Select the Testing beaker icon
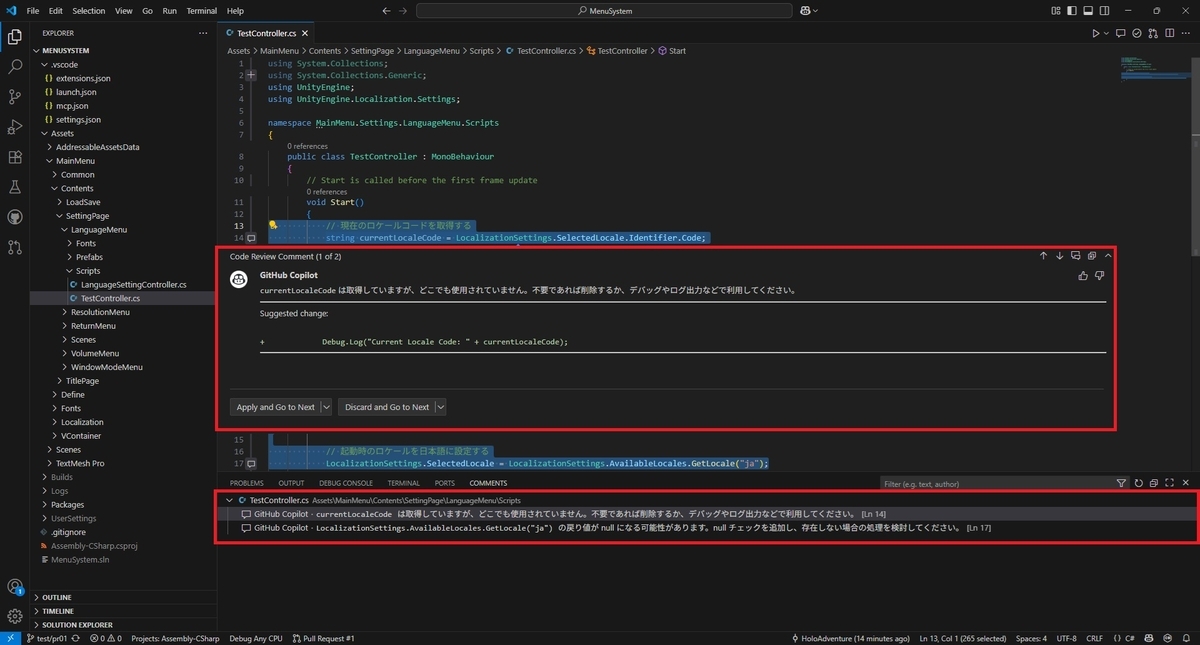This screenshot has height=645, width=1200. click(x=15, y=186)
